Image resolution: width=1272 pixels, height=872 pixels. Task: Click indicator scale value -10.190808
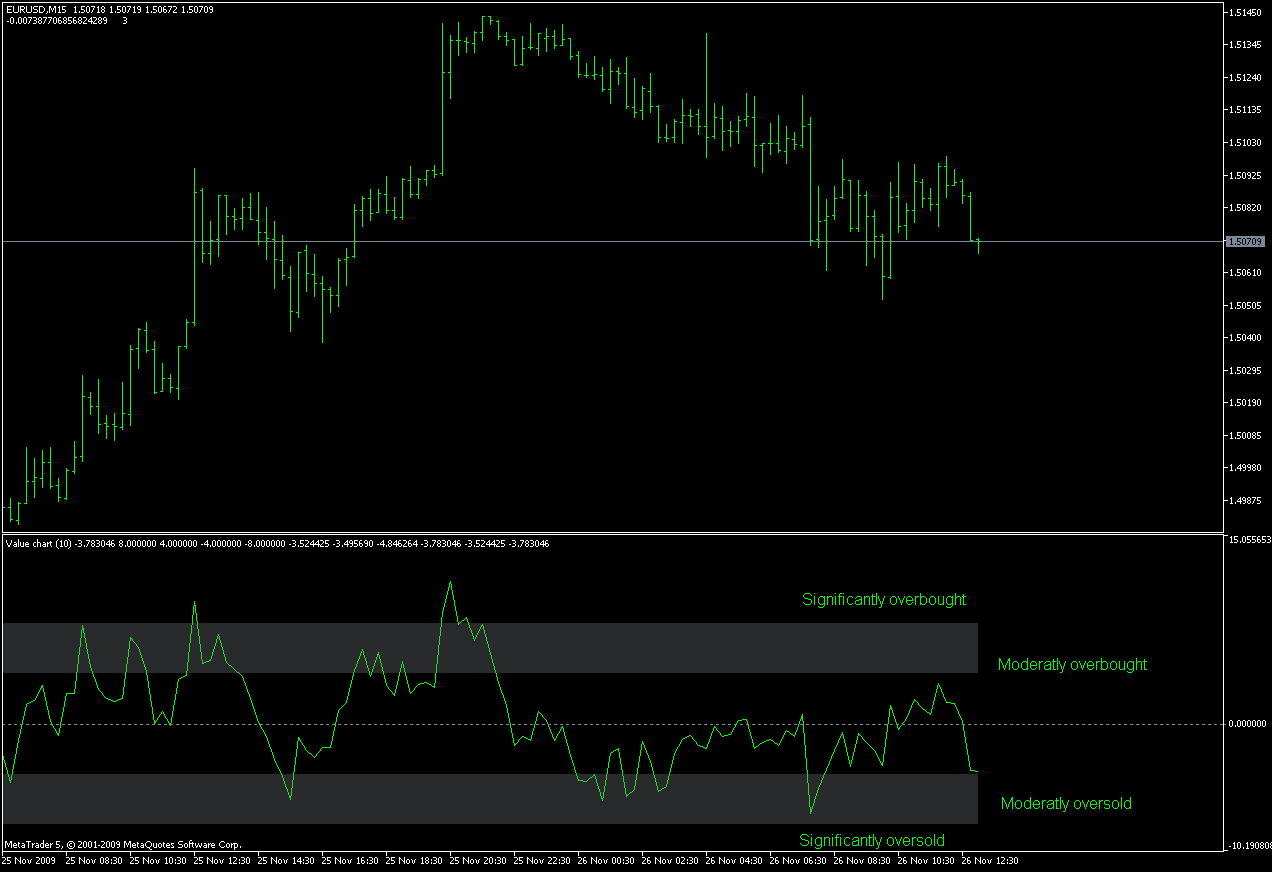coord(1249,845)
